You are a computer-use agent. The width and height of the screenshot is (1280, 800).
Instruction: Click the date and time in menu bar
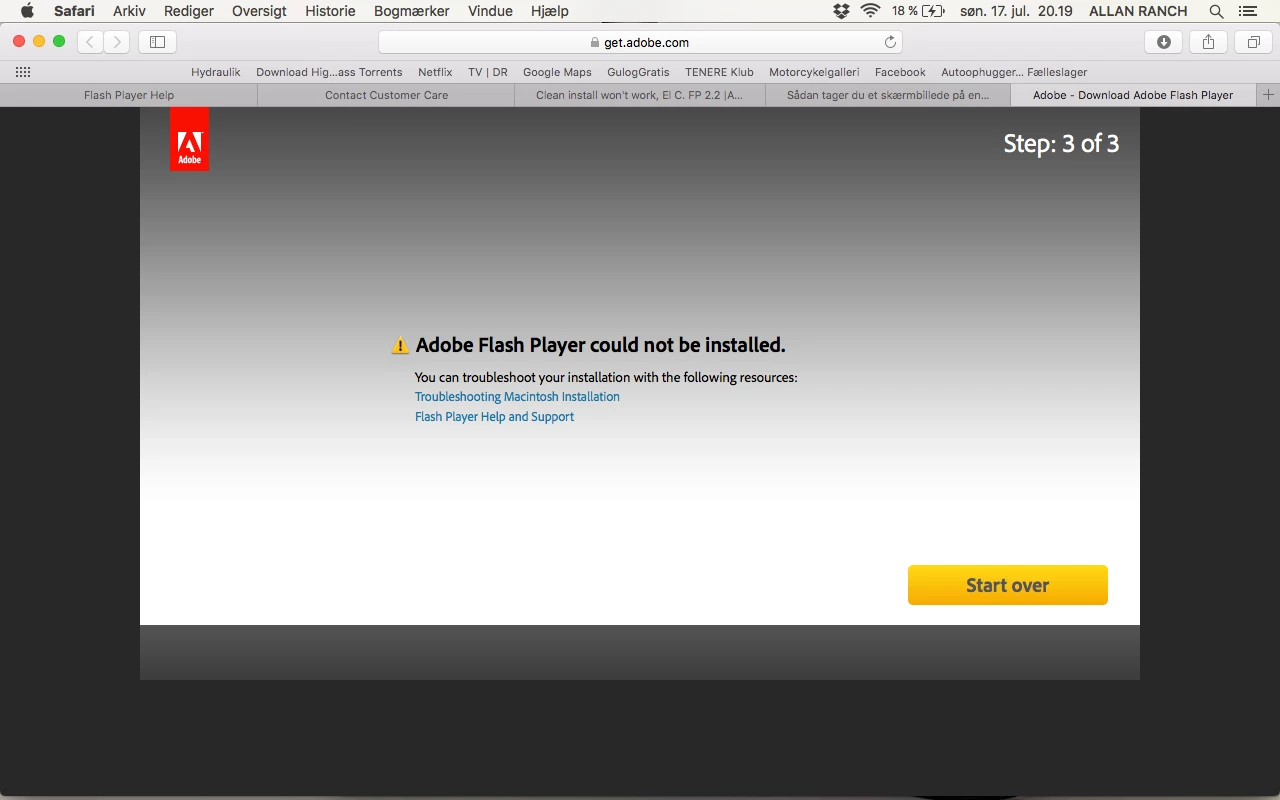point(1016,11)
